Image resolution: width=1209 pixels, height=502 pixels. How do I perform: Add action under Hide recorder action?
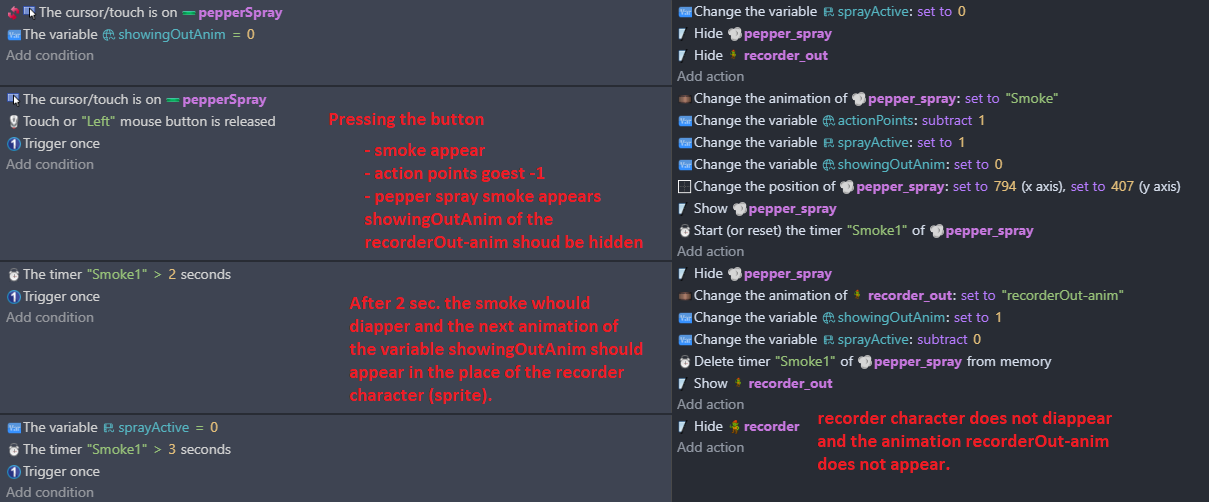point(711,447)
